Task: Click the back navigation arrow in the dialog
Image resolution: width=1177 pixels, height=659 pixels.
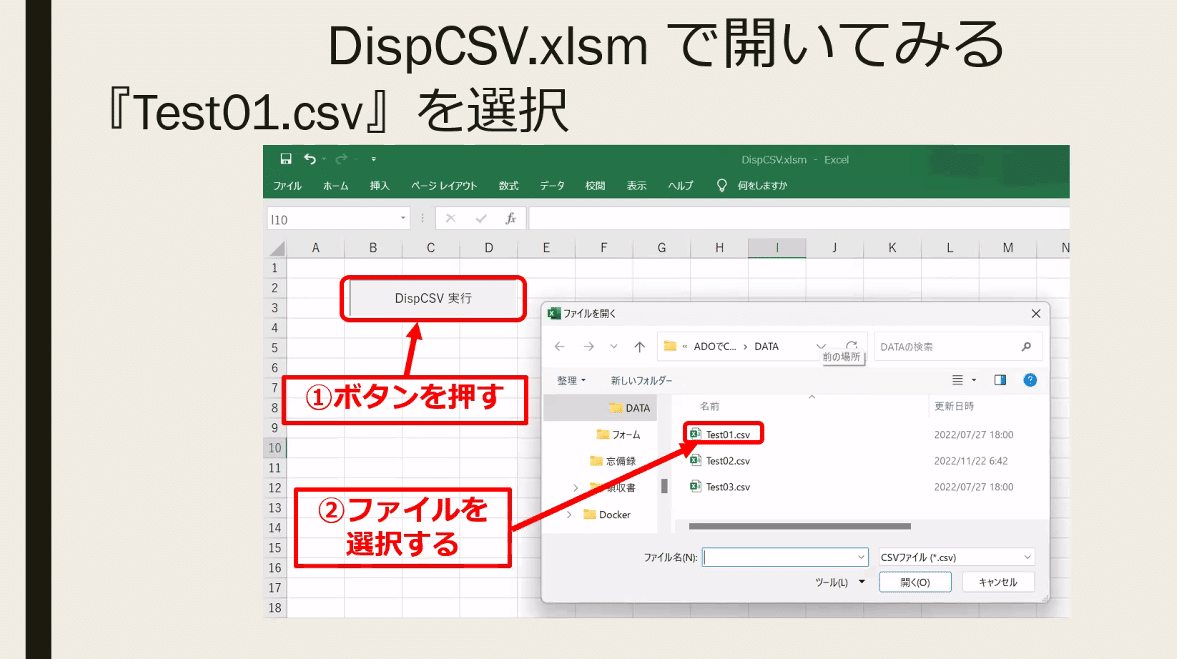Action: [560, 344]
